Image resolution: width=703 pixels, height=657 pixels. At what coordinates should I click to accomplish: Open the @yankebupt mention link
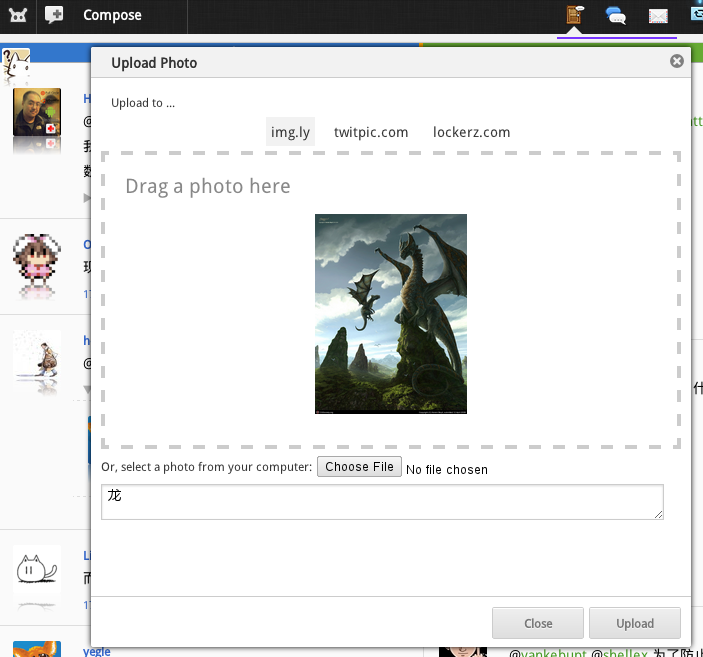tap(547, 653)
